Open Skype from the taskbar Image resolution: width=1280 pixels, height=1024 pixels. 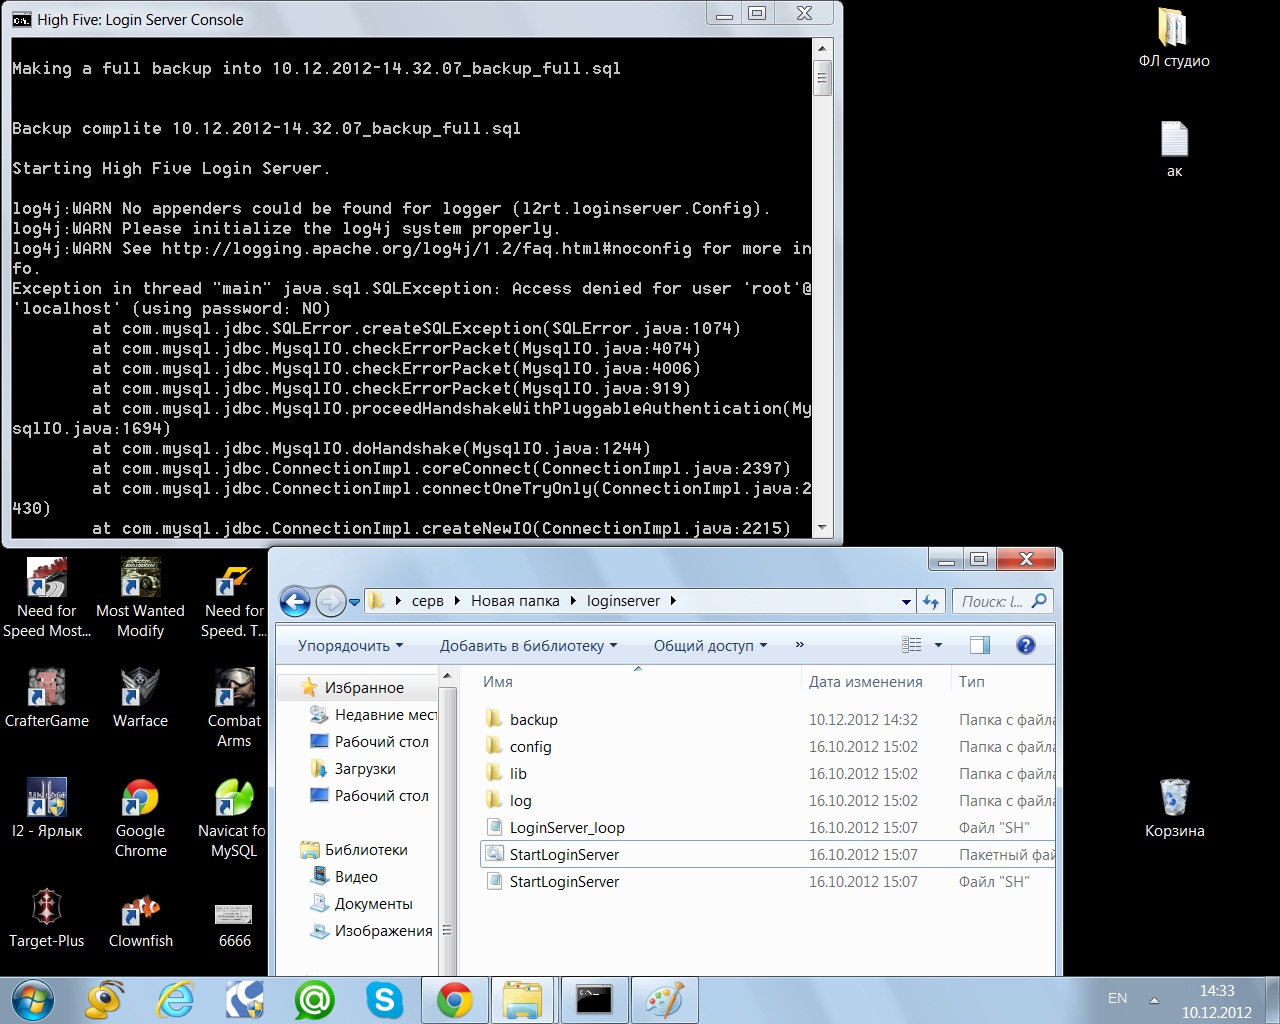[384, 1000]
